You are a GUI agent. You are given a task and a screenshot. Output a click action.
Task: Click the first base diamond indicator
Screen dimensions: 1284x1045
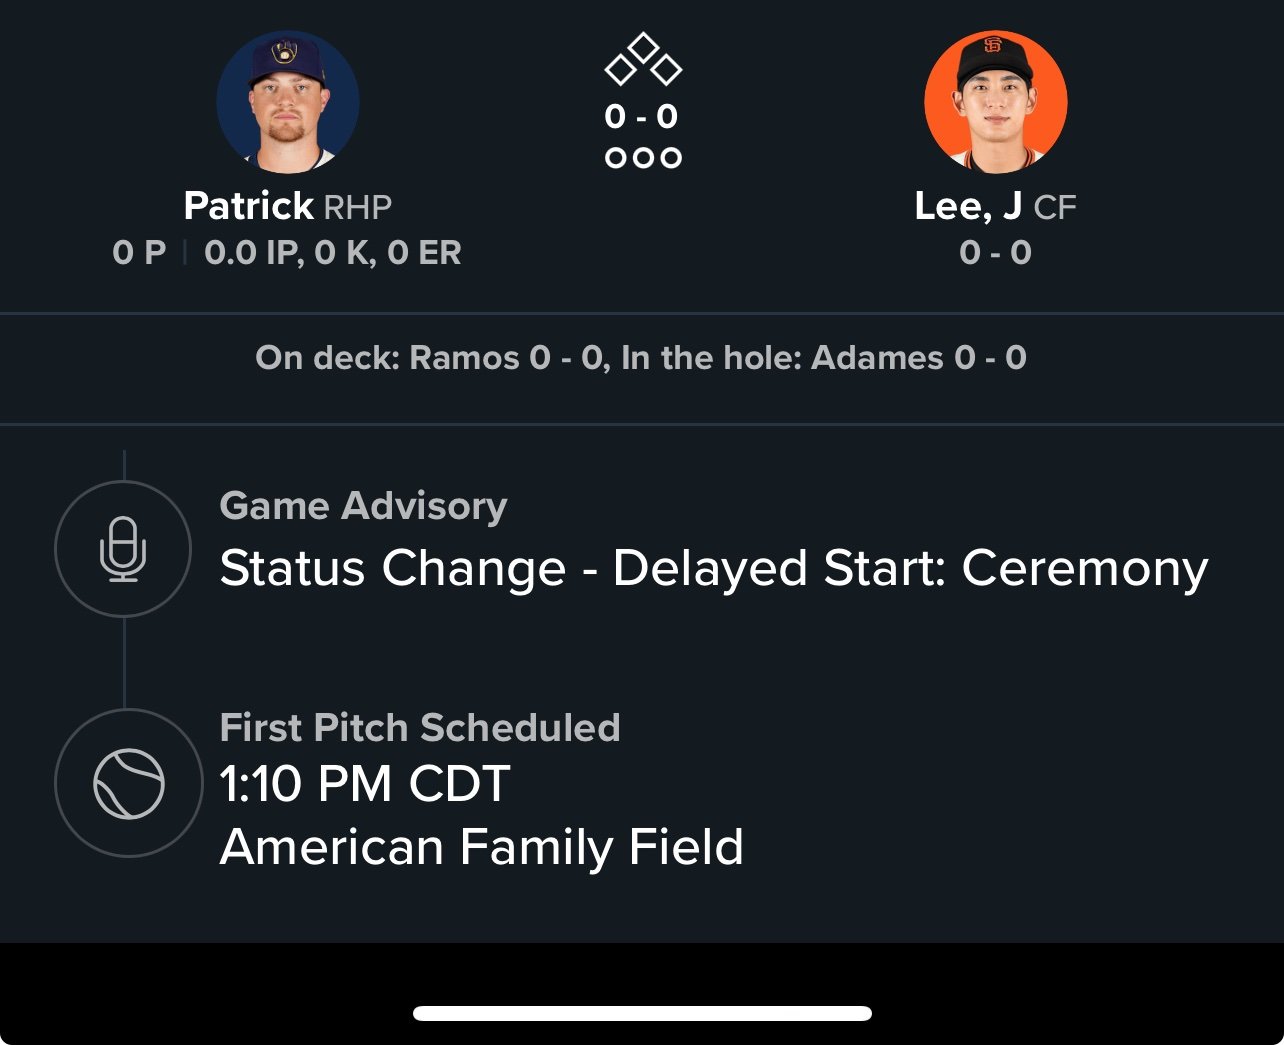click(667, 70)
